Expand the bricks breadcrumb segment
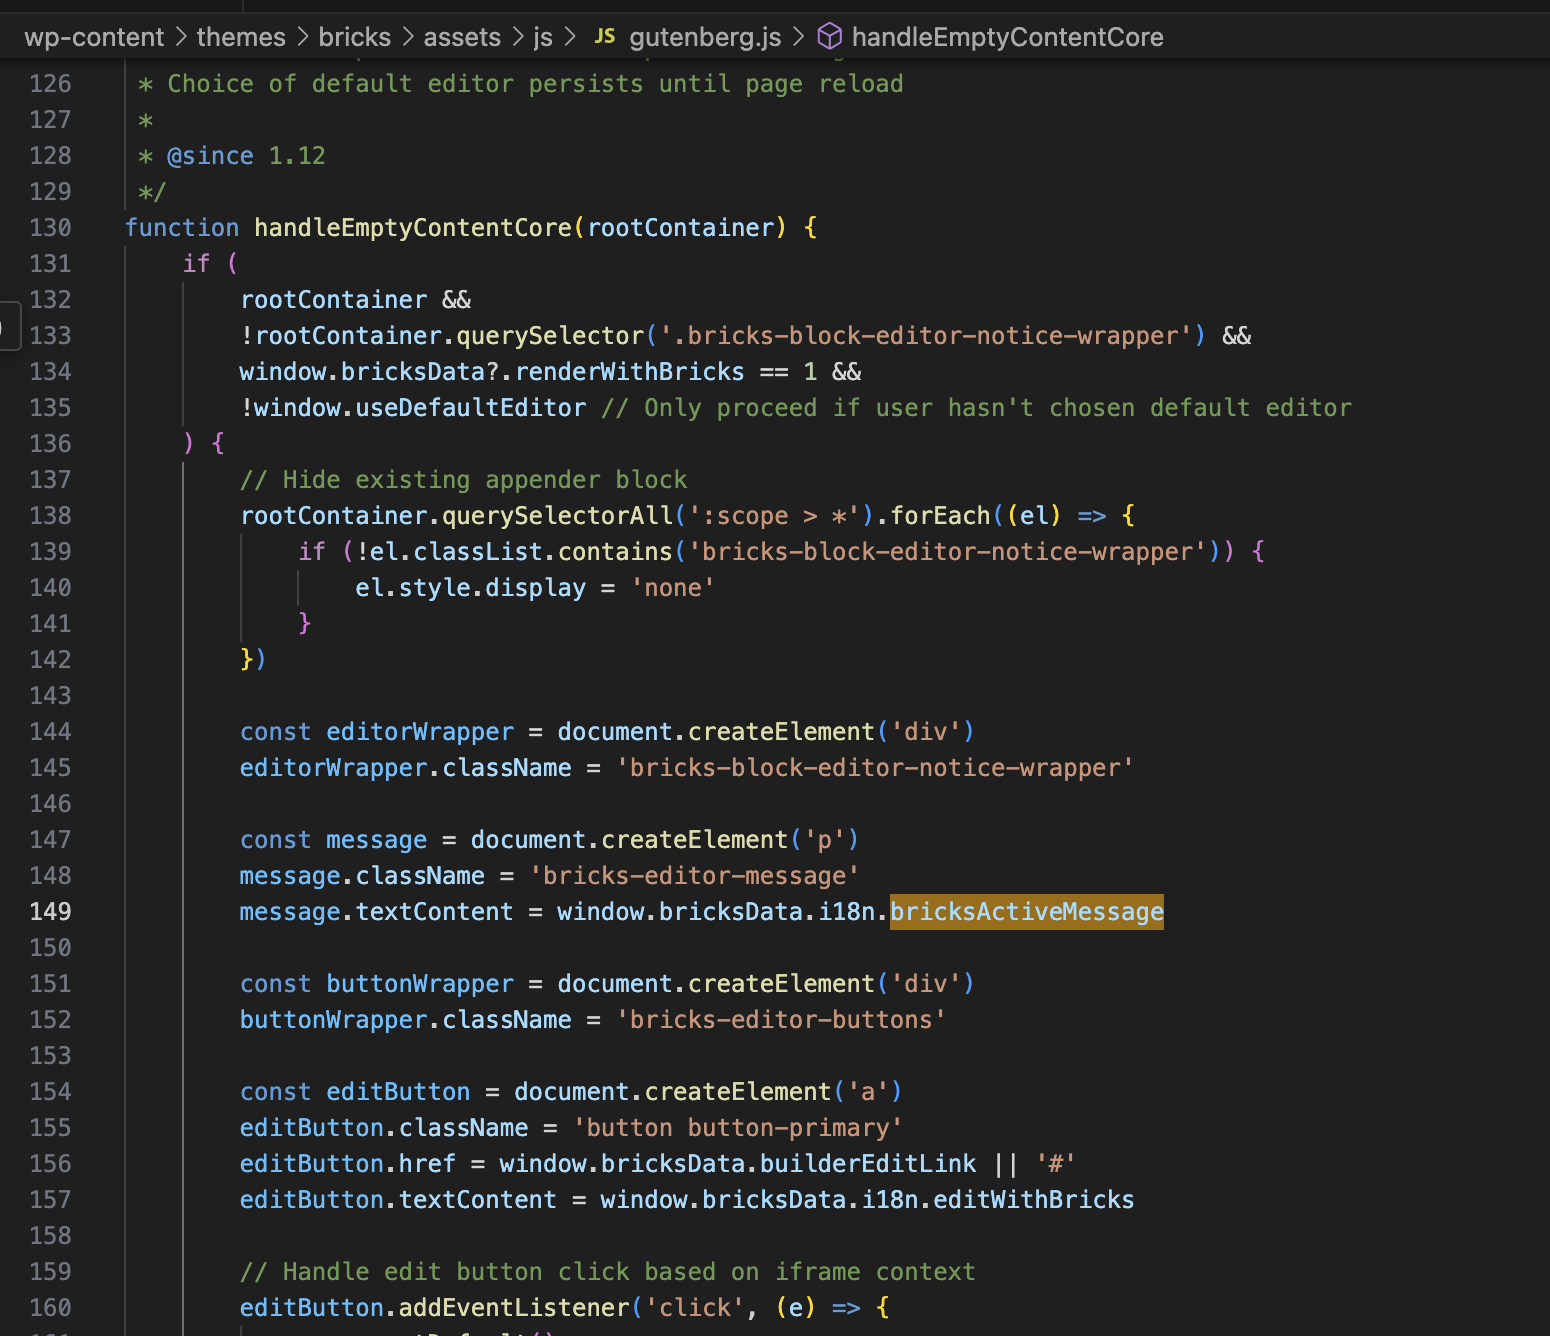1550x1336 pixels. coord(354,37)
